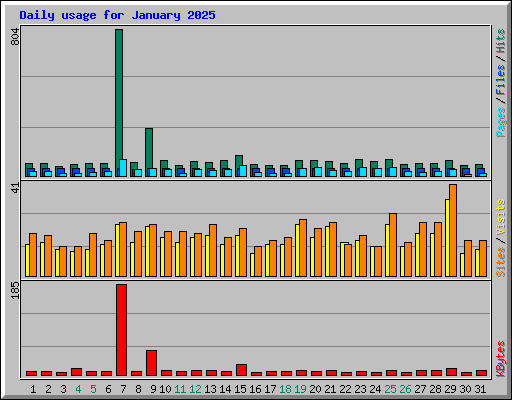Viewport: 512px width, 400px height.
Task: Click the green weekend day label 5
Action: [93, 389]
